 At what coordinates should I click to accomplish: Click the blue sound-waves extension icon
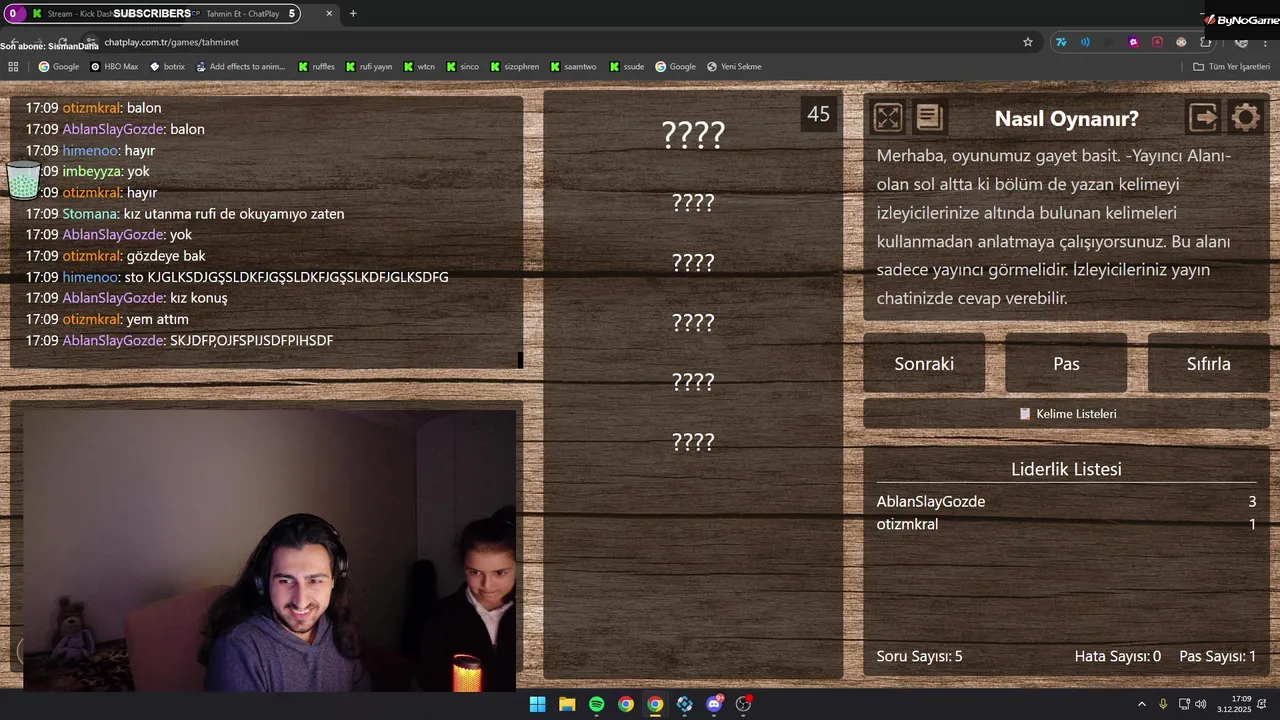coord(1085,42)
